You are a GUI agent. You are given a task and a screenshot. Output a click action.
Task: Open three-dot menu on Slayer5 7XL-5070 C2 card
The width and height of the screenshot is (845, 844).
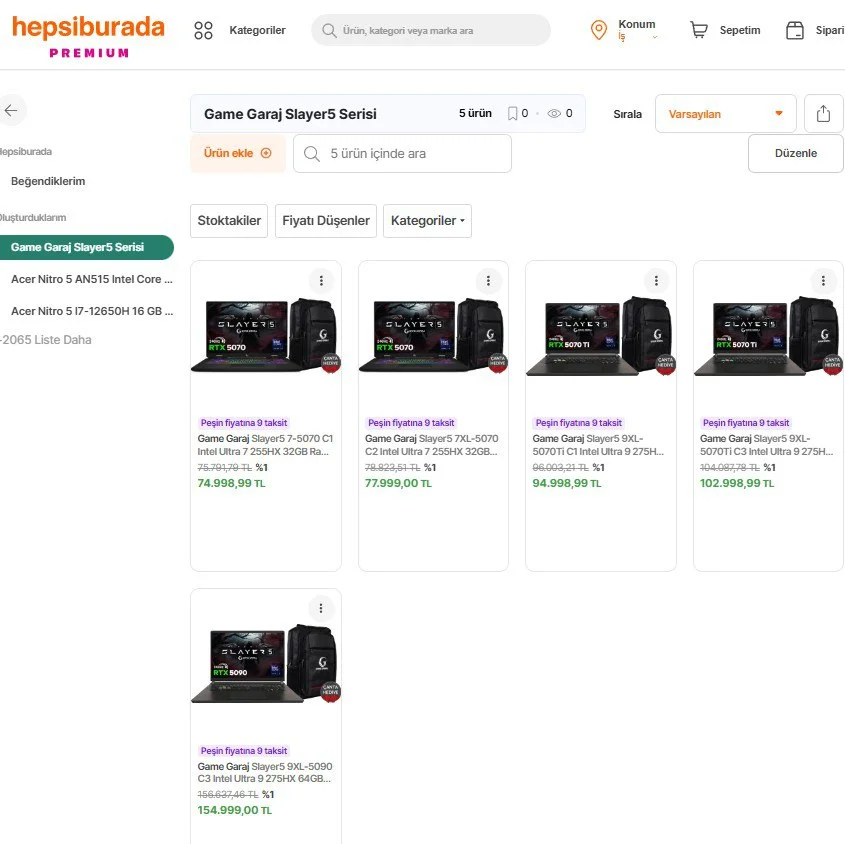(488, 280)
